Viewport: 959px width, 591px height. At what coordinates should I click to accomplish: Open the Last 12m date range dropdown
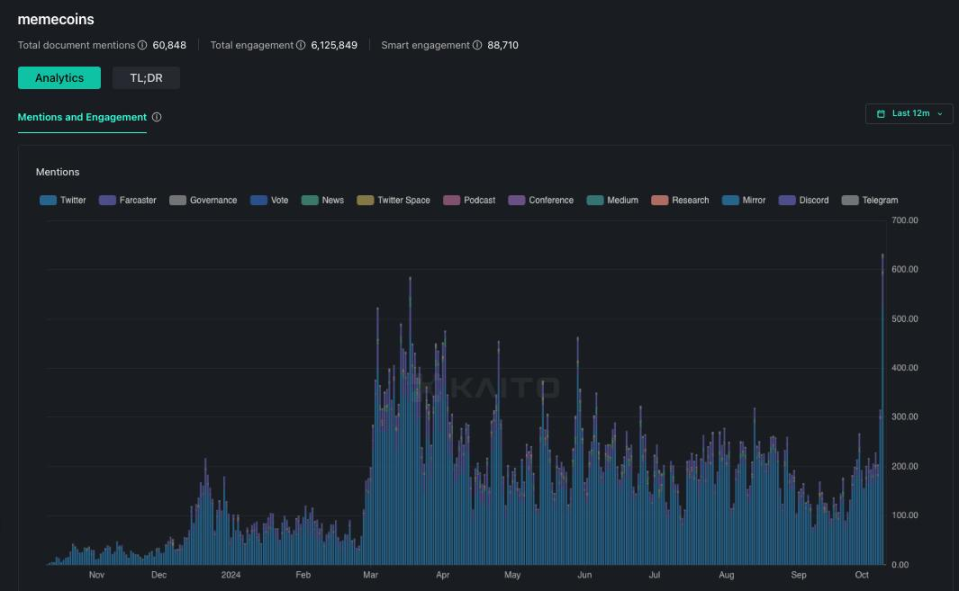click(909, 114)
